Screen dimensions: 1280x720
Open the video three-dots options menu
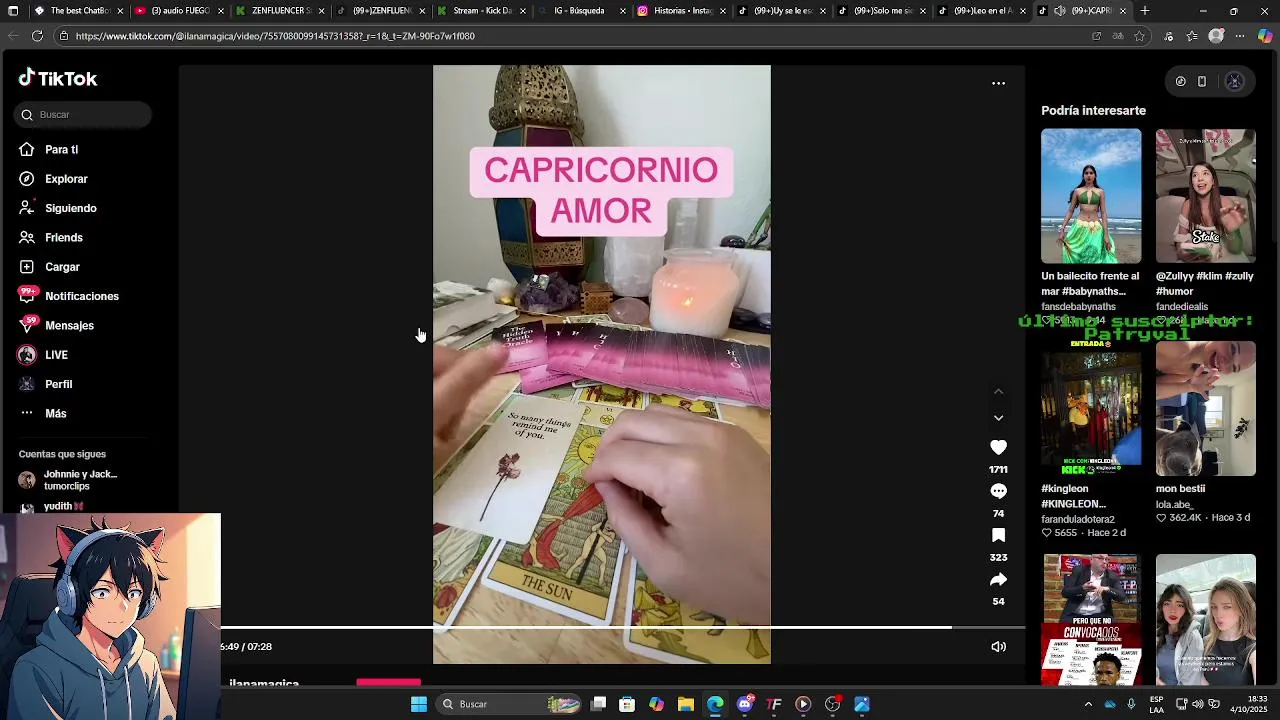click(x=998, y=83)
